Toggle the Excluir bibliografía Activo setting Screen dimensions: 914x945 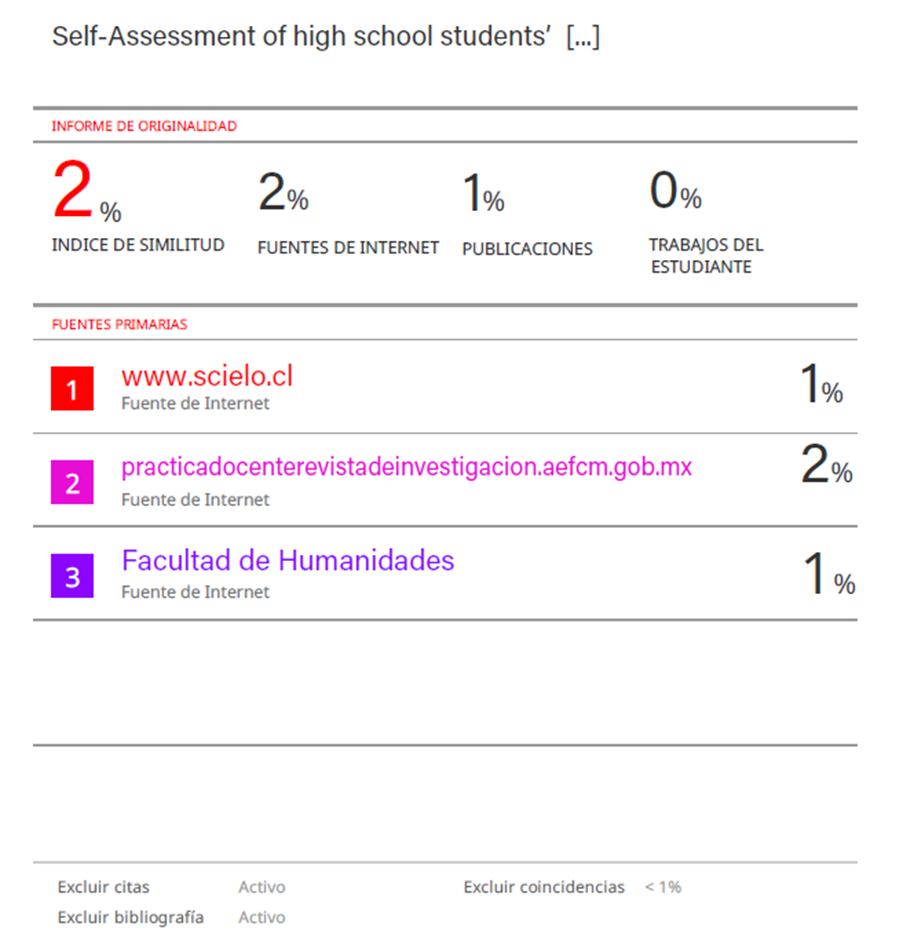point(261,917)
